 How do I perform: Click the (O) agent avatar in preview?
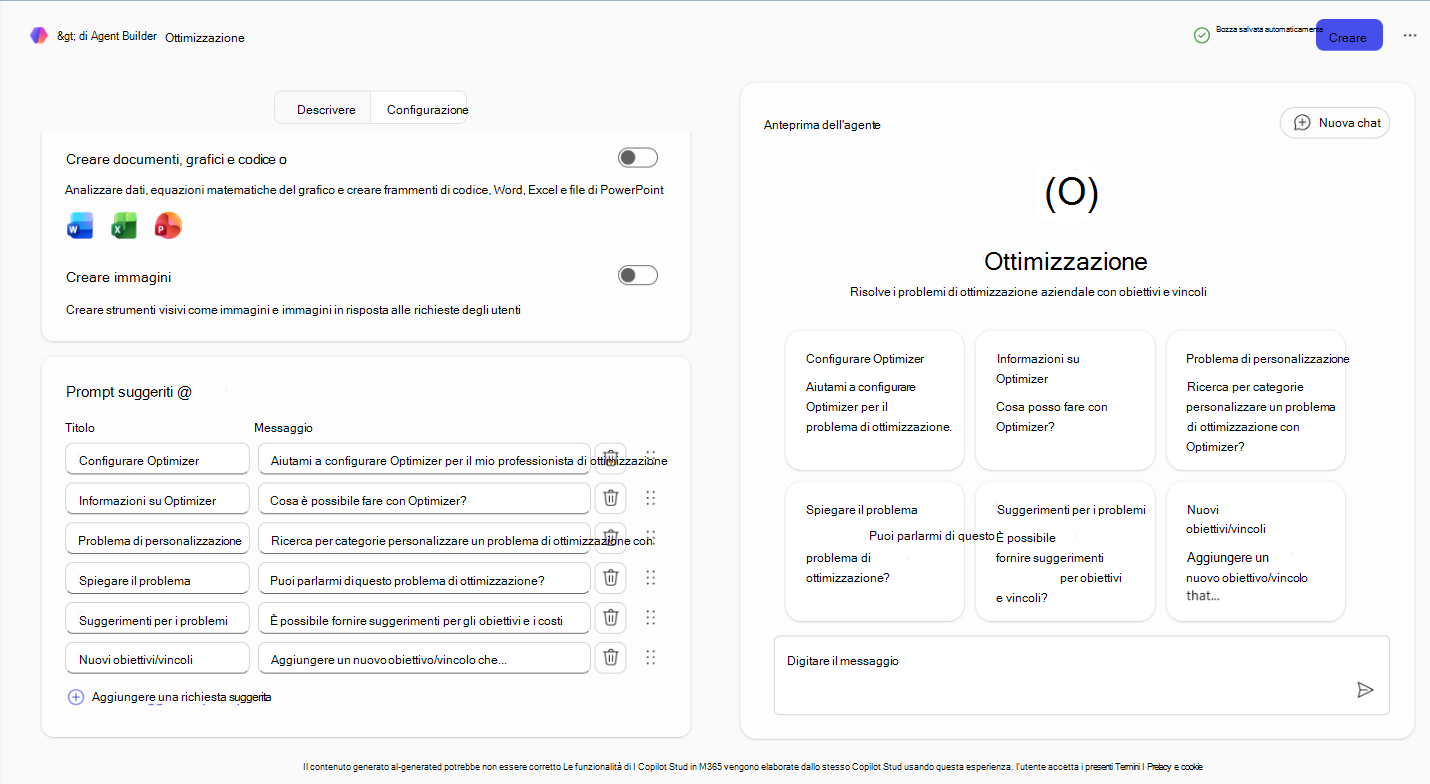click(1071, 193)
